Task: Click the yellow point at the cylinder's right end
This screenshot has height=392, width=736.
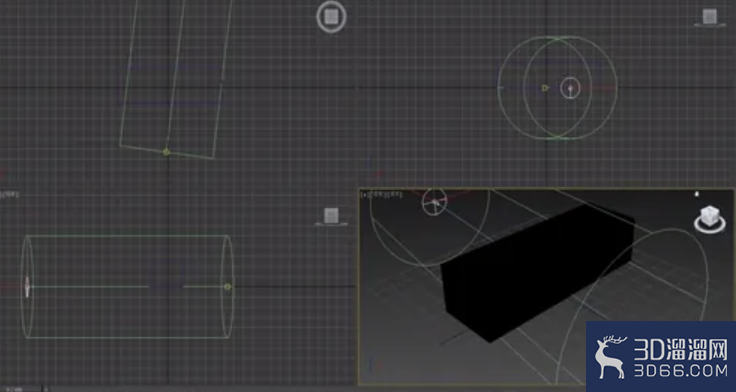Action: pyautogui.click(x=228, y=286)
